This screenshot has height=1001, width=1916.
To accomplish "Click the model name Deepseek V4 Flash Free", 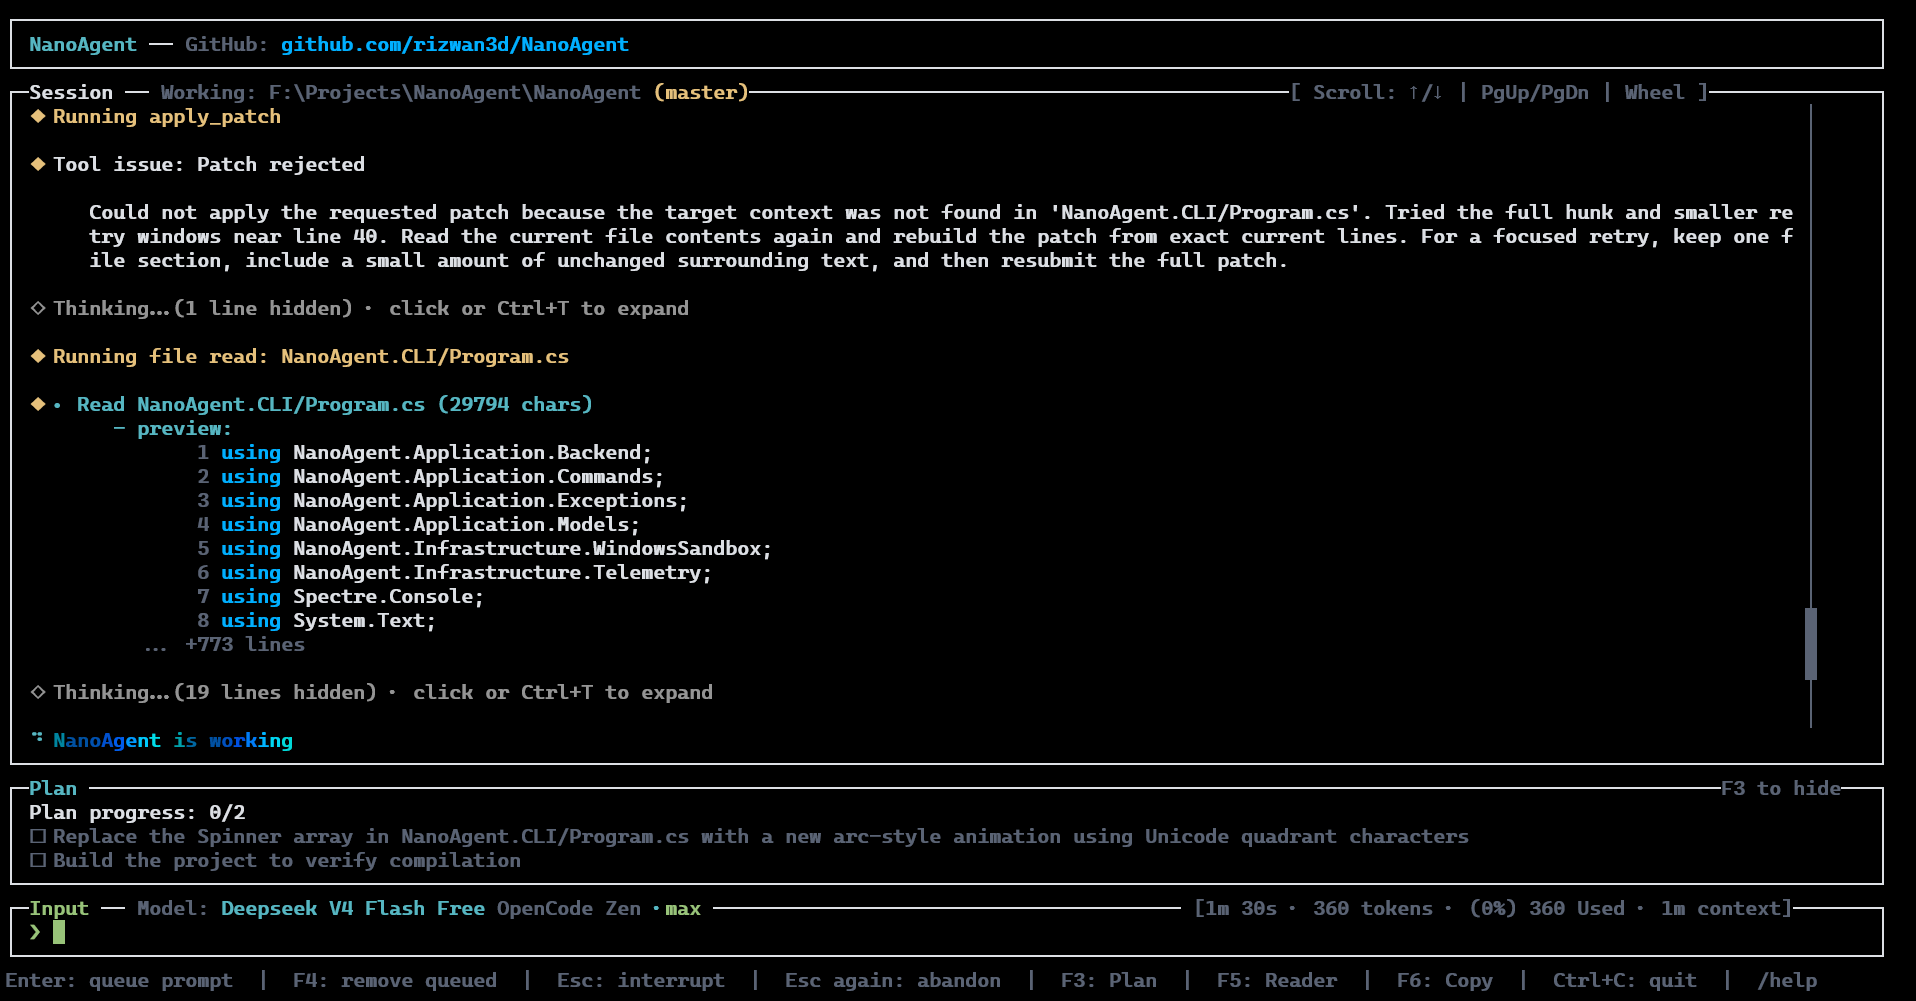I will coord(353,908).
